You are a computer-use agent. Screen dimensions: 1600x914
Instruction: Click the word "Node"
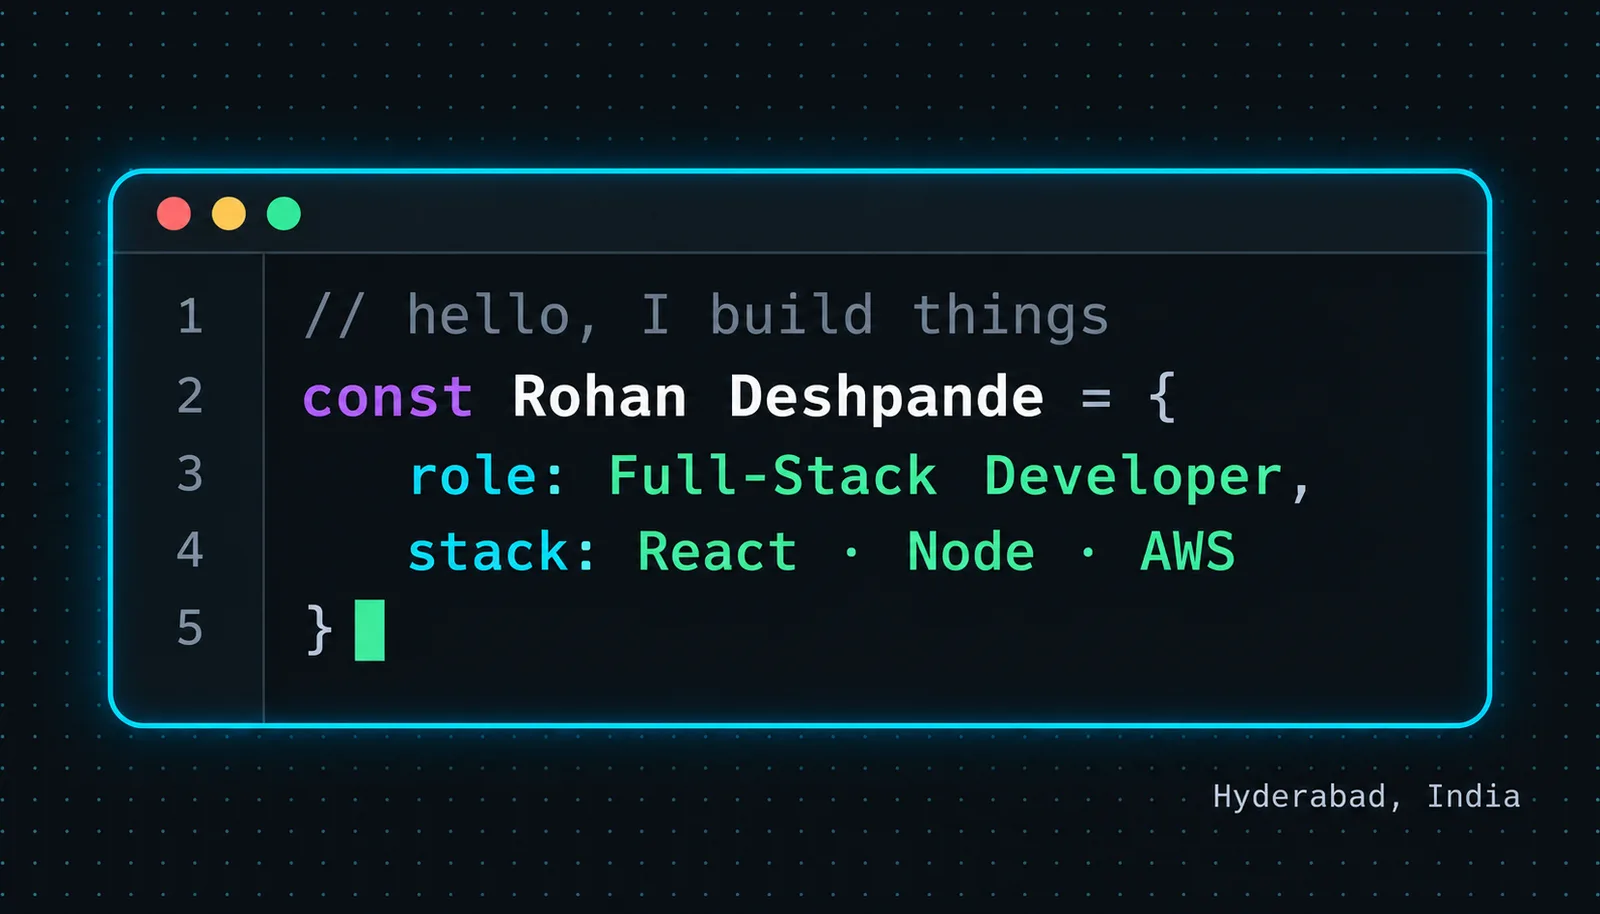pyautogui.click(x=971, y=552)
